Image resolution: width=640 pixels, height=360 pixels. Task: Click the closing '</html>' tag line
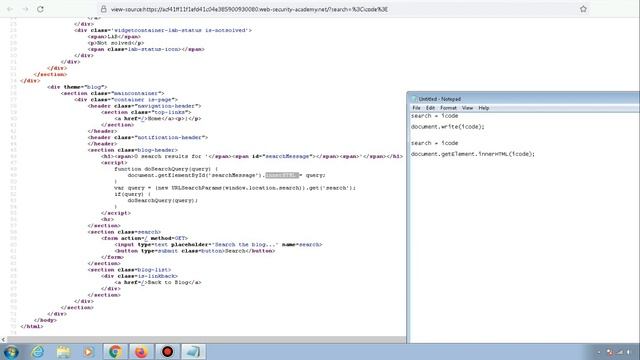[x=32, y=326]
